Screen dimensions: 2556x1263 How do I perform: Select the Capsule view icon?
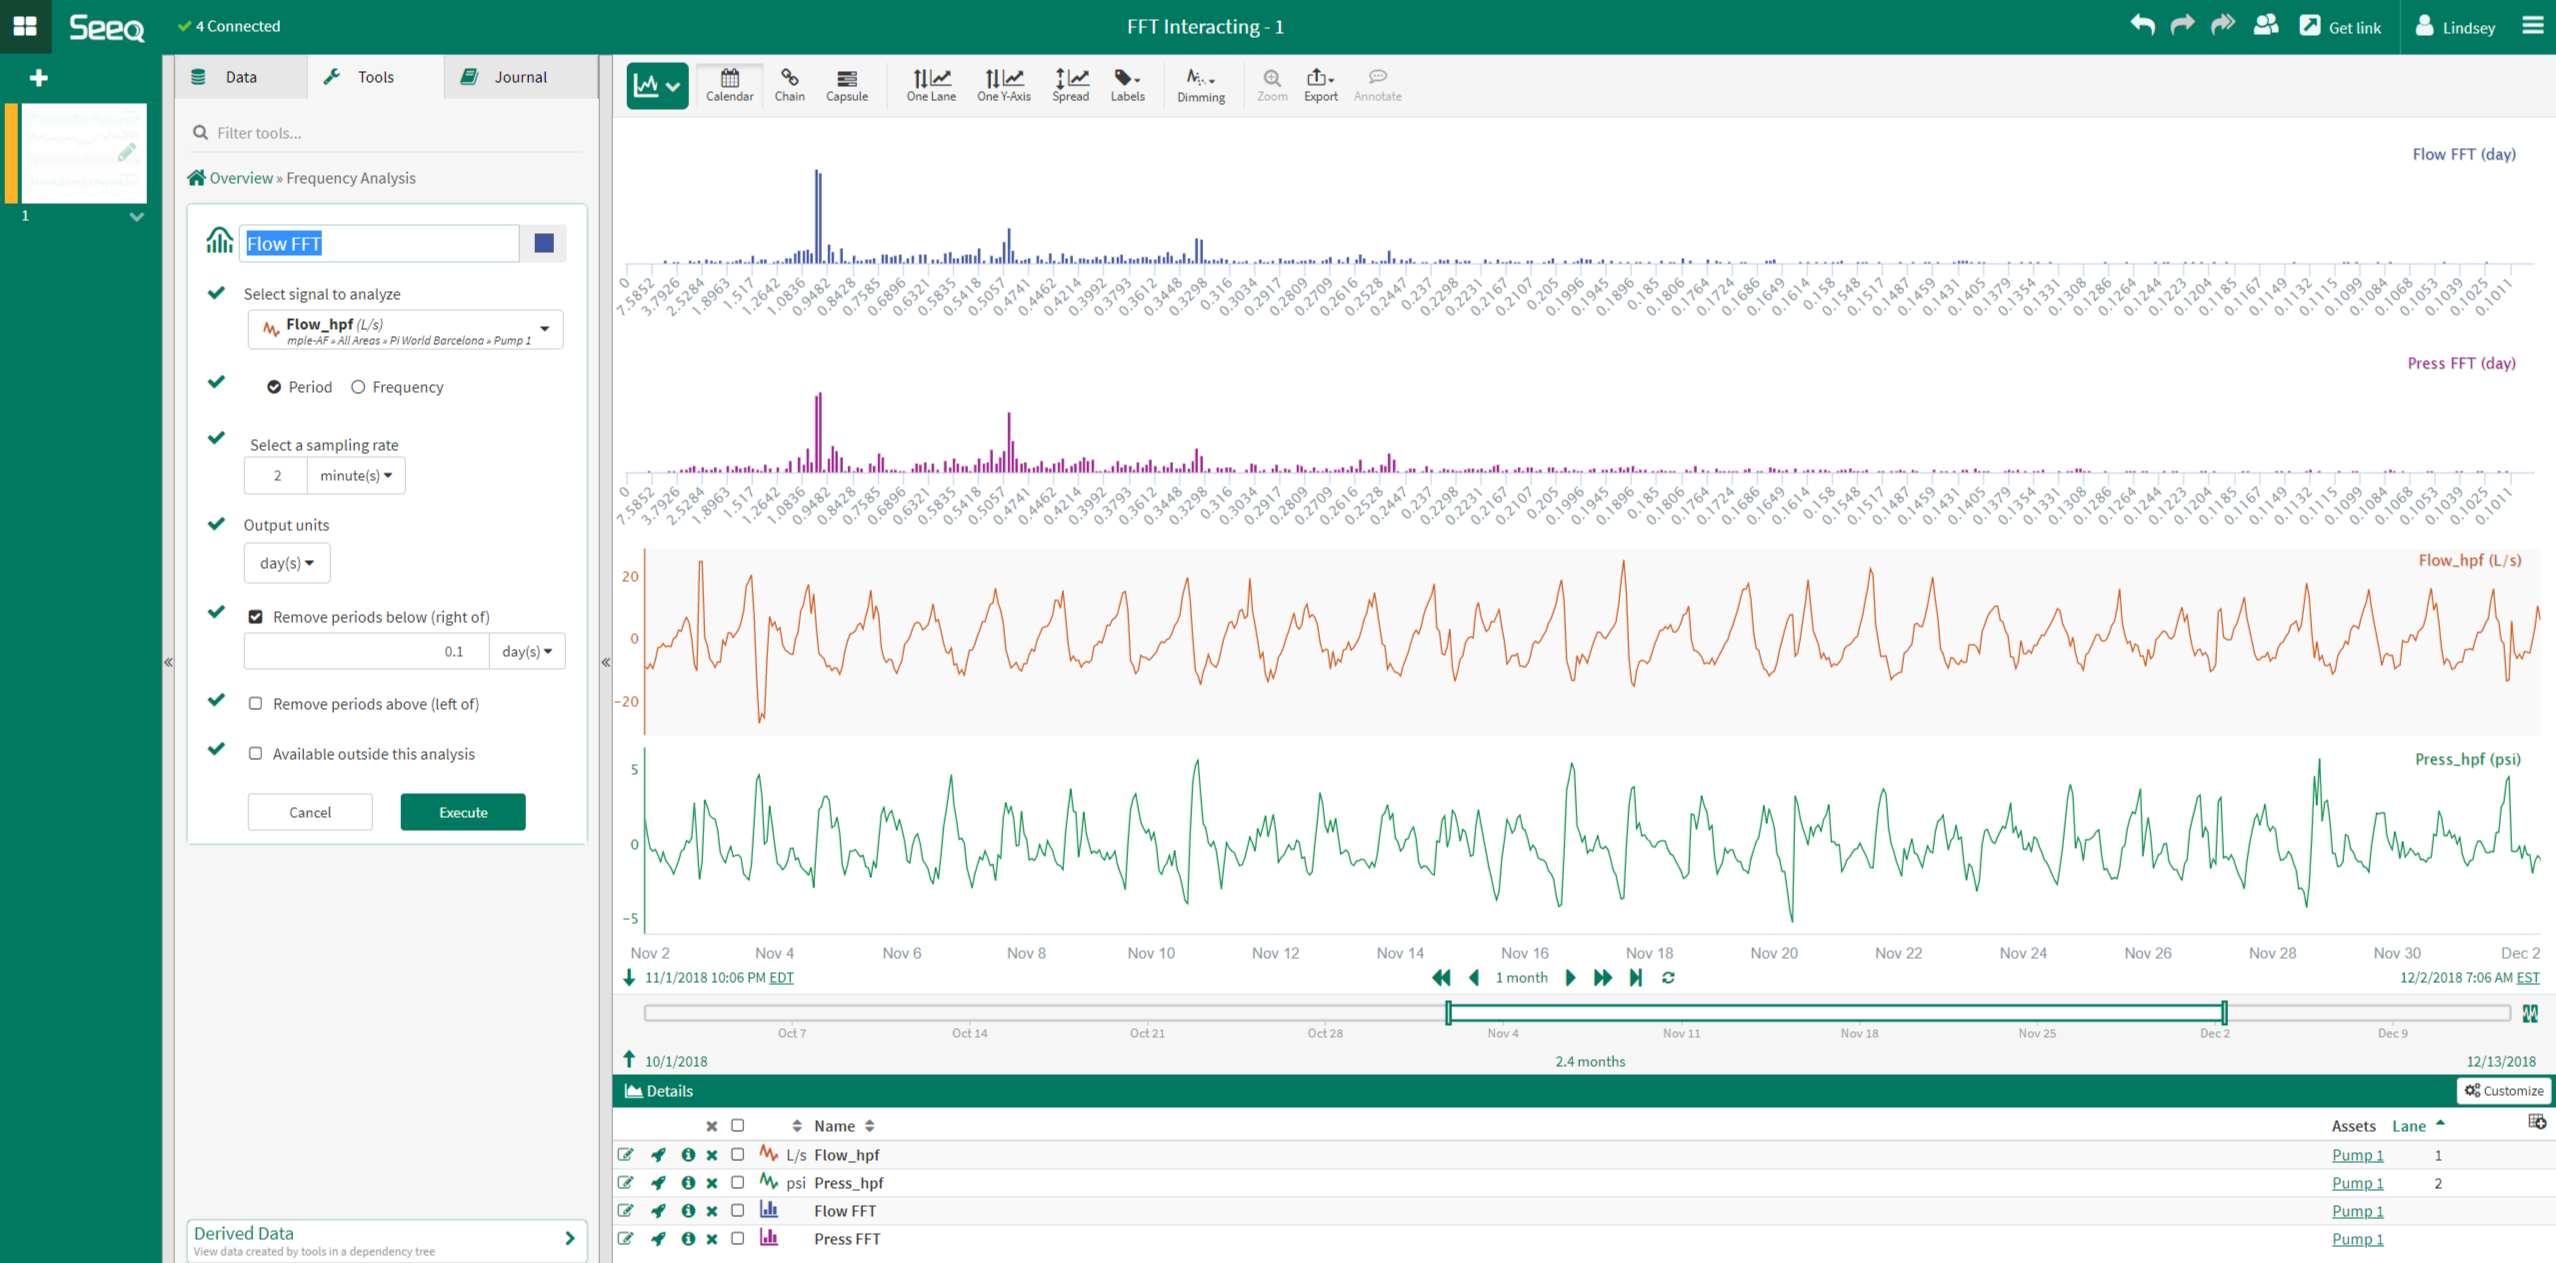(x=846, y=84)
